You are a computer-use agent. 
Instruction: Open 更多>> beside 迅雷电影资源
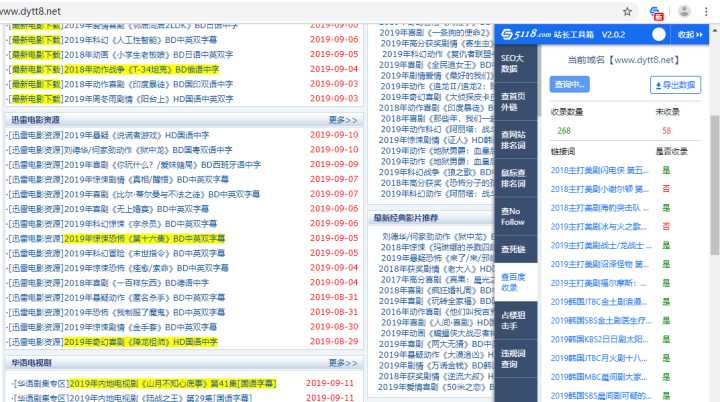pos(343,120)
